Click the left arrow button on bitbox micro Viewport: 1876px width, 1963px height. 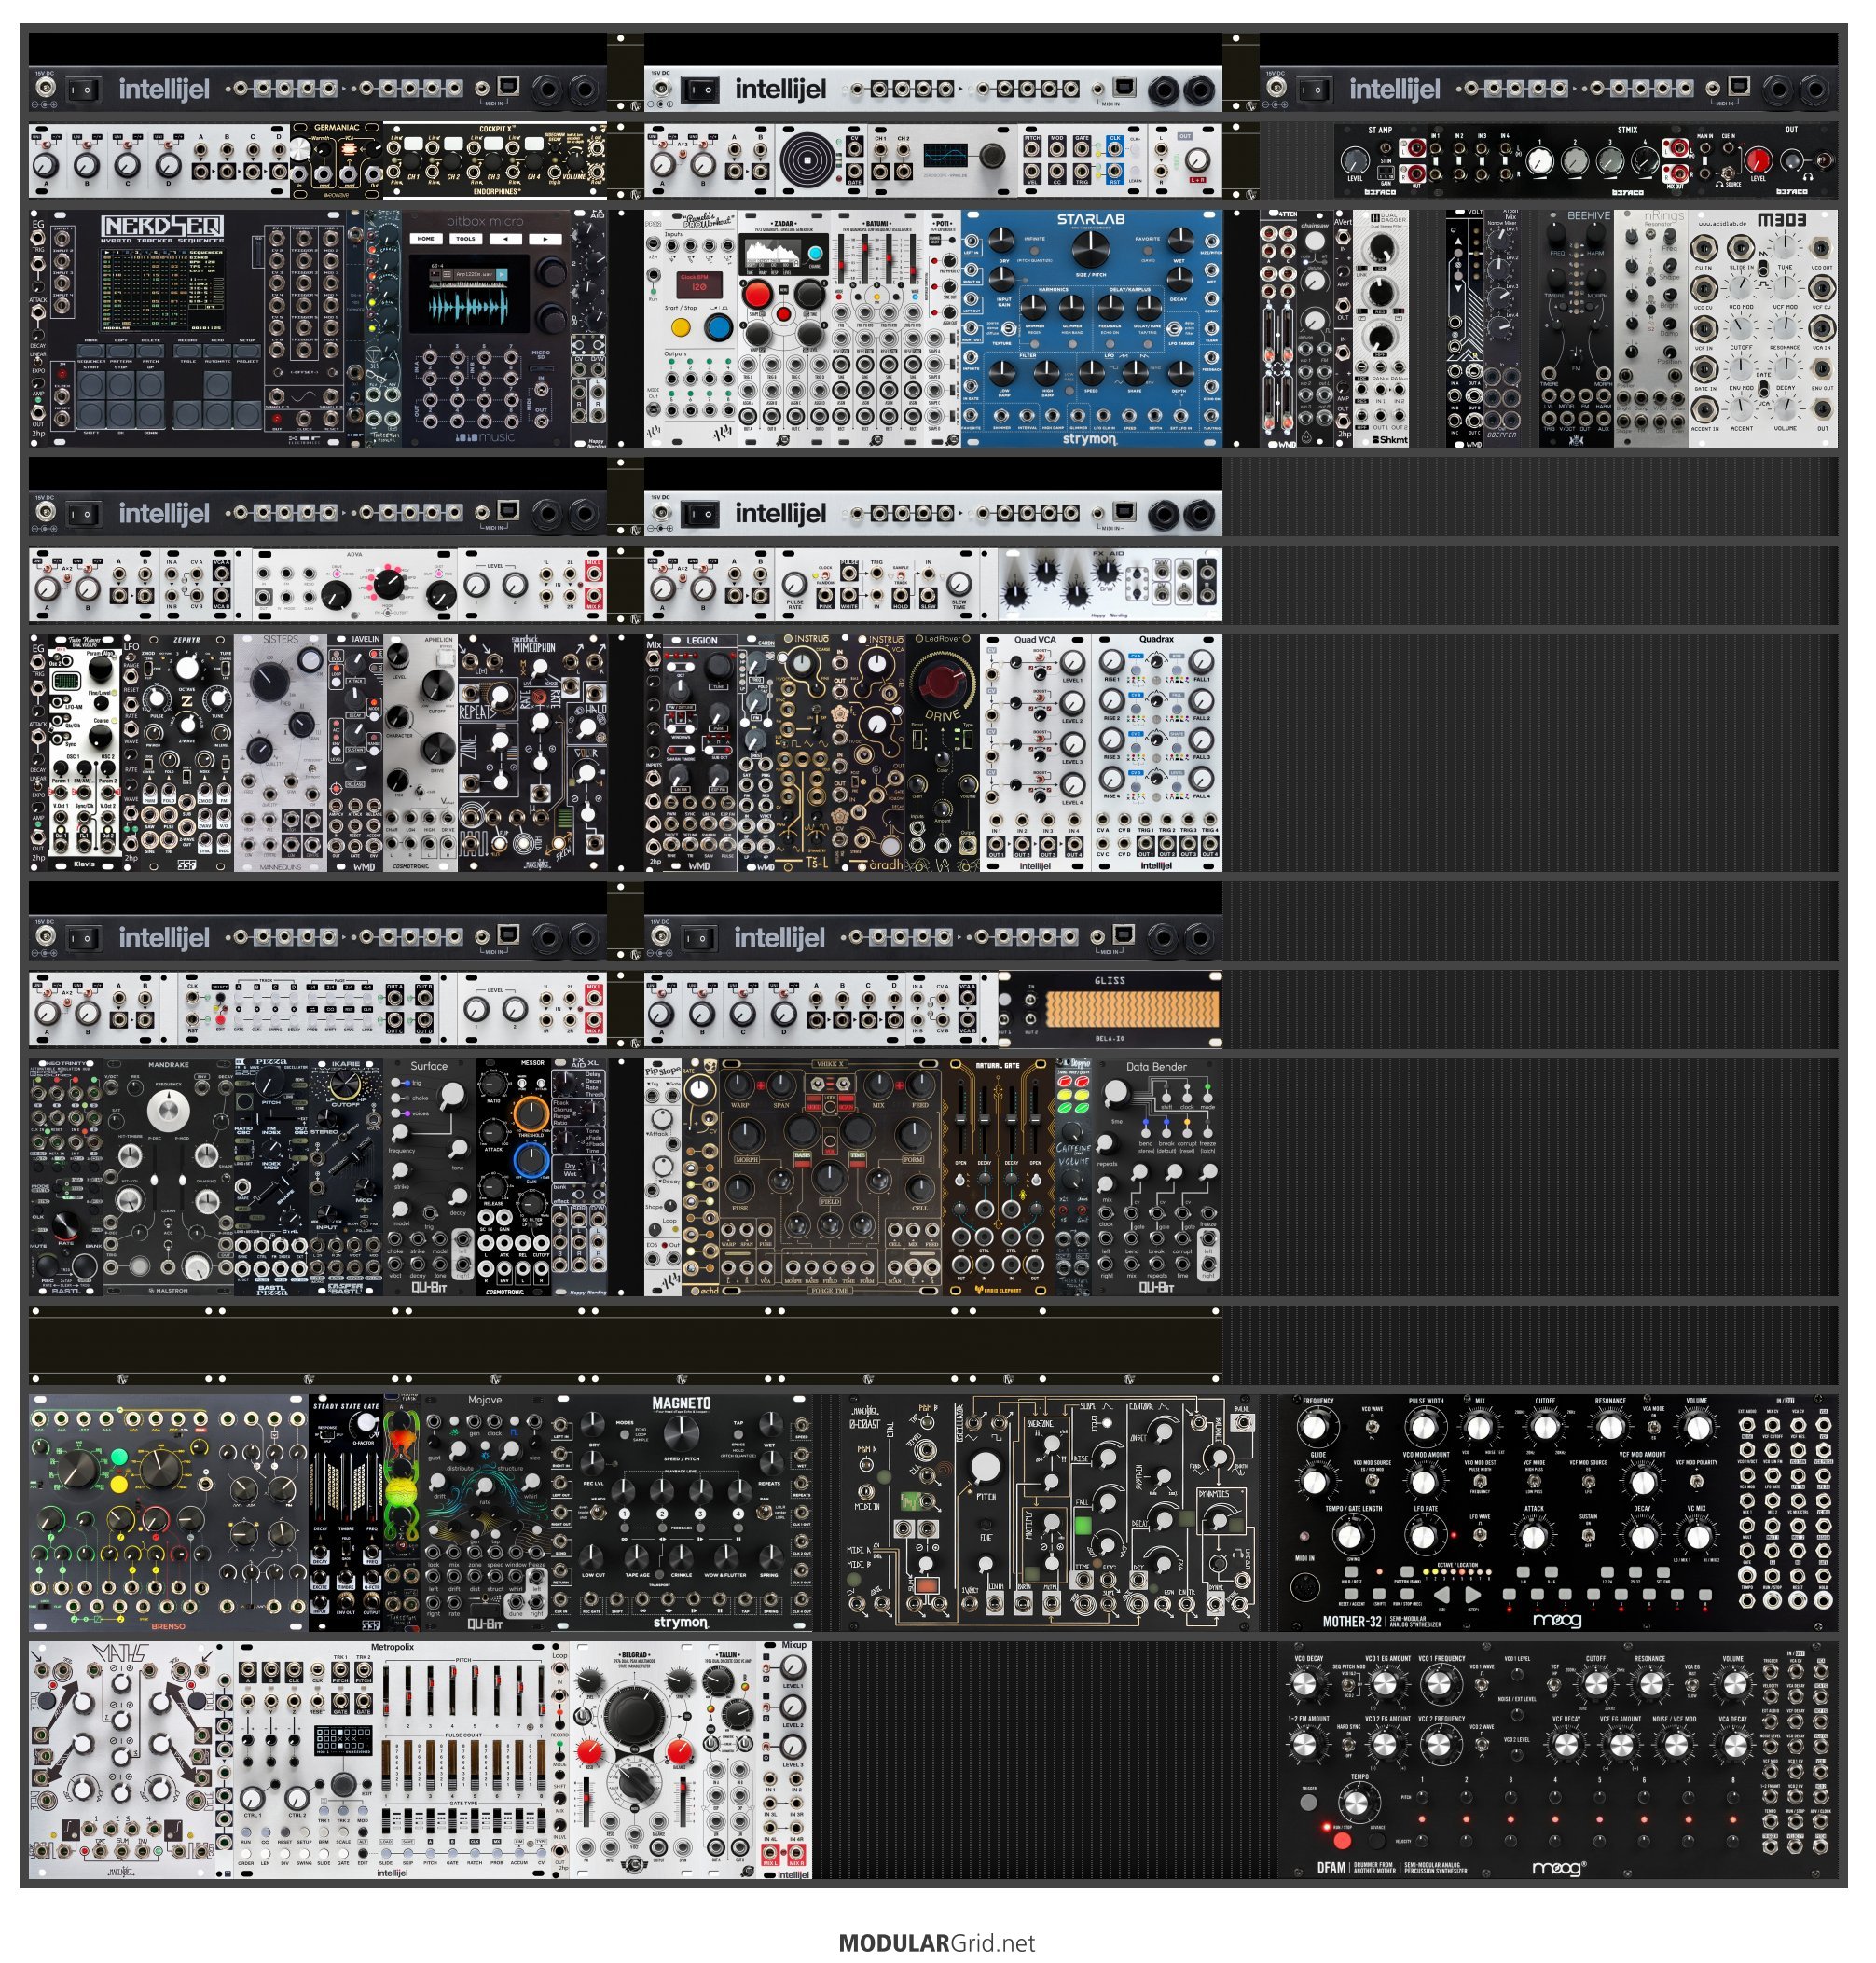pyautogui.click(x=506, y=239)
